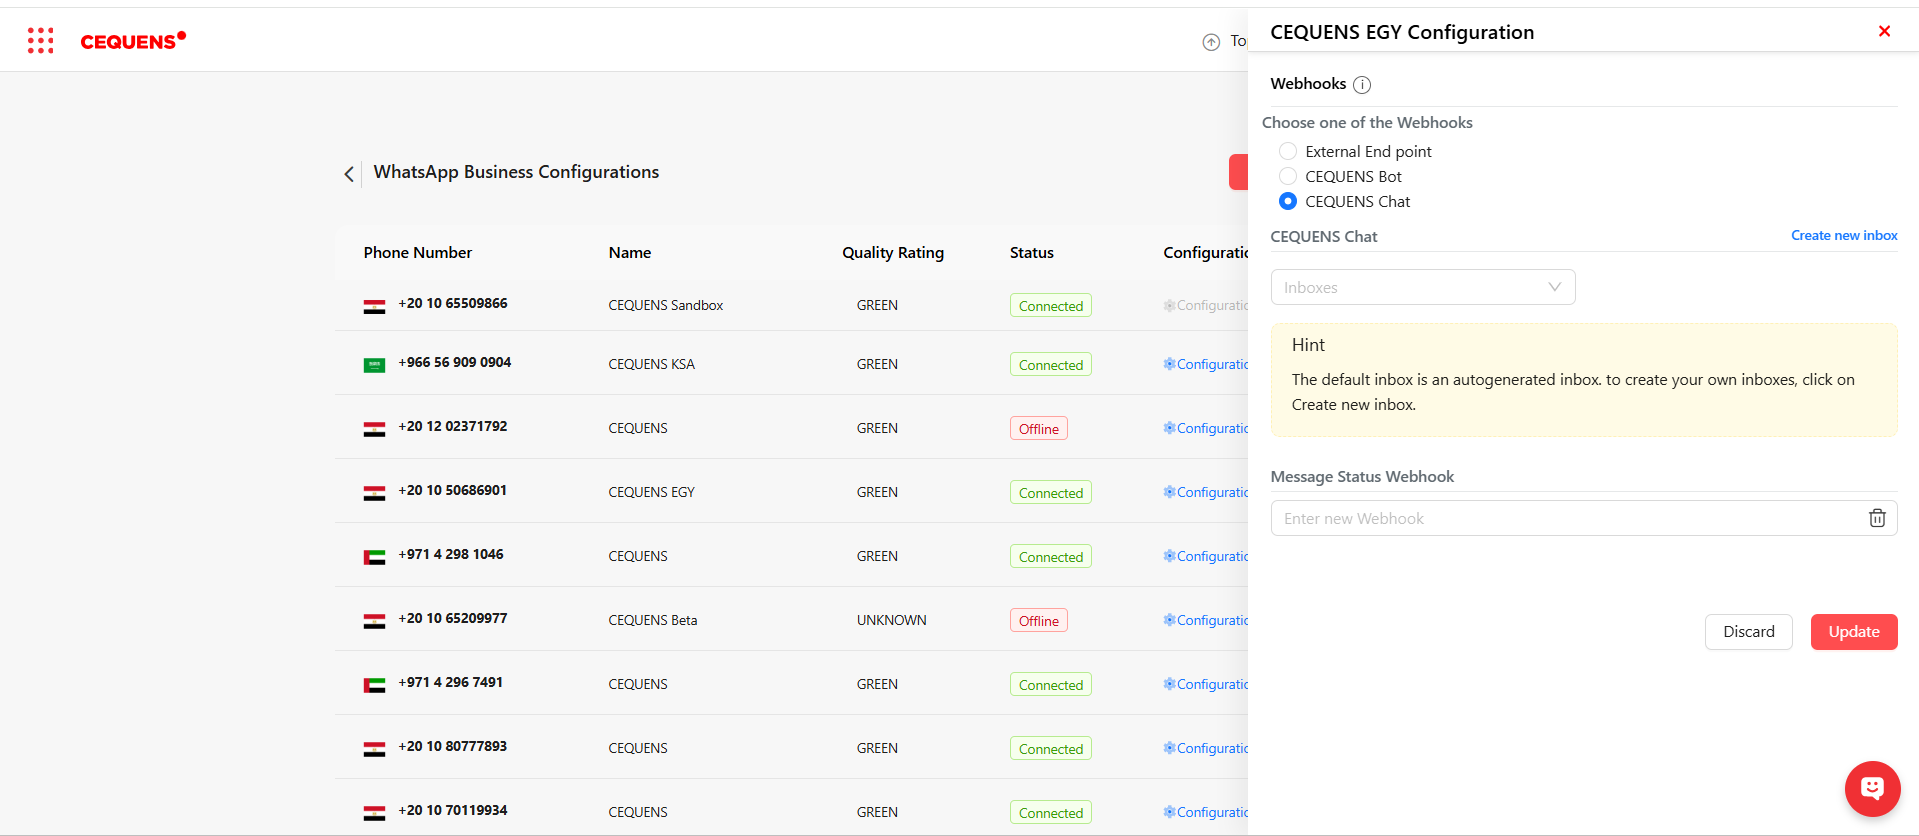Open Configuration link for +971 4 296 7491

(x=1205, y=685)
